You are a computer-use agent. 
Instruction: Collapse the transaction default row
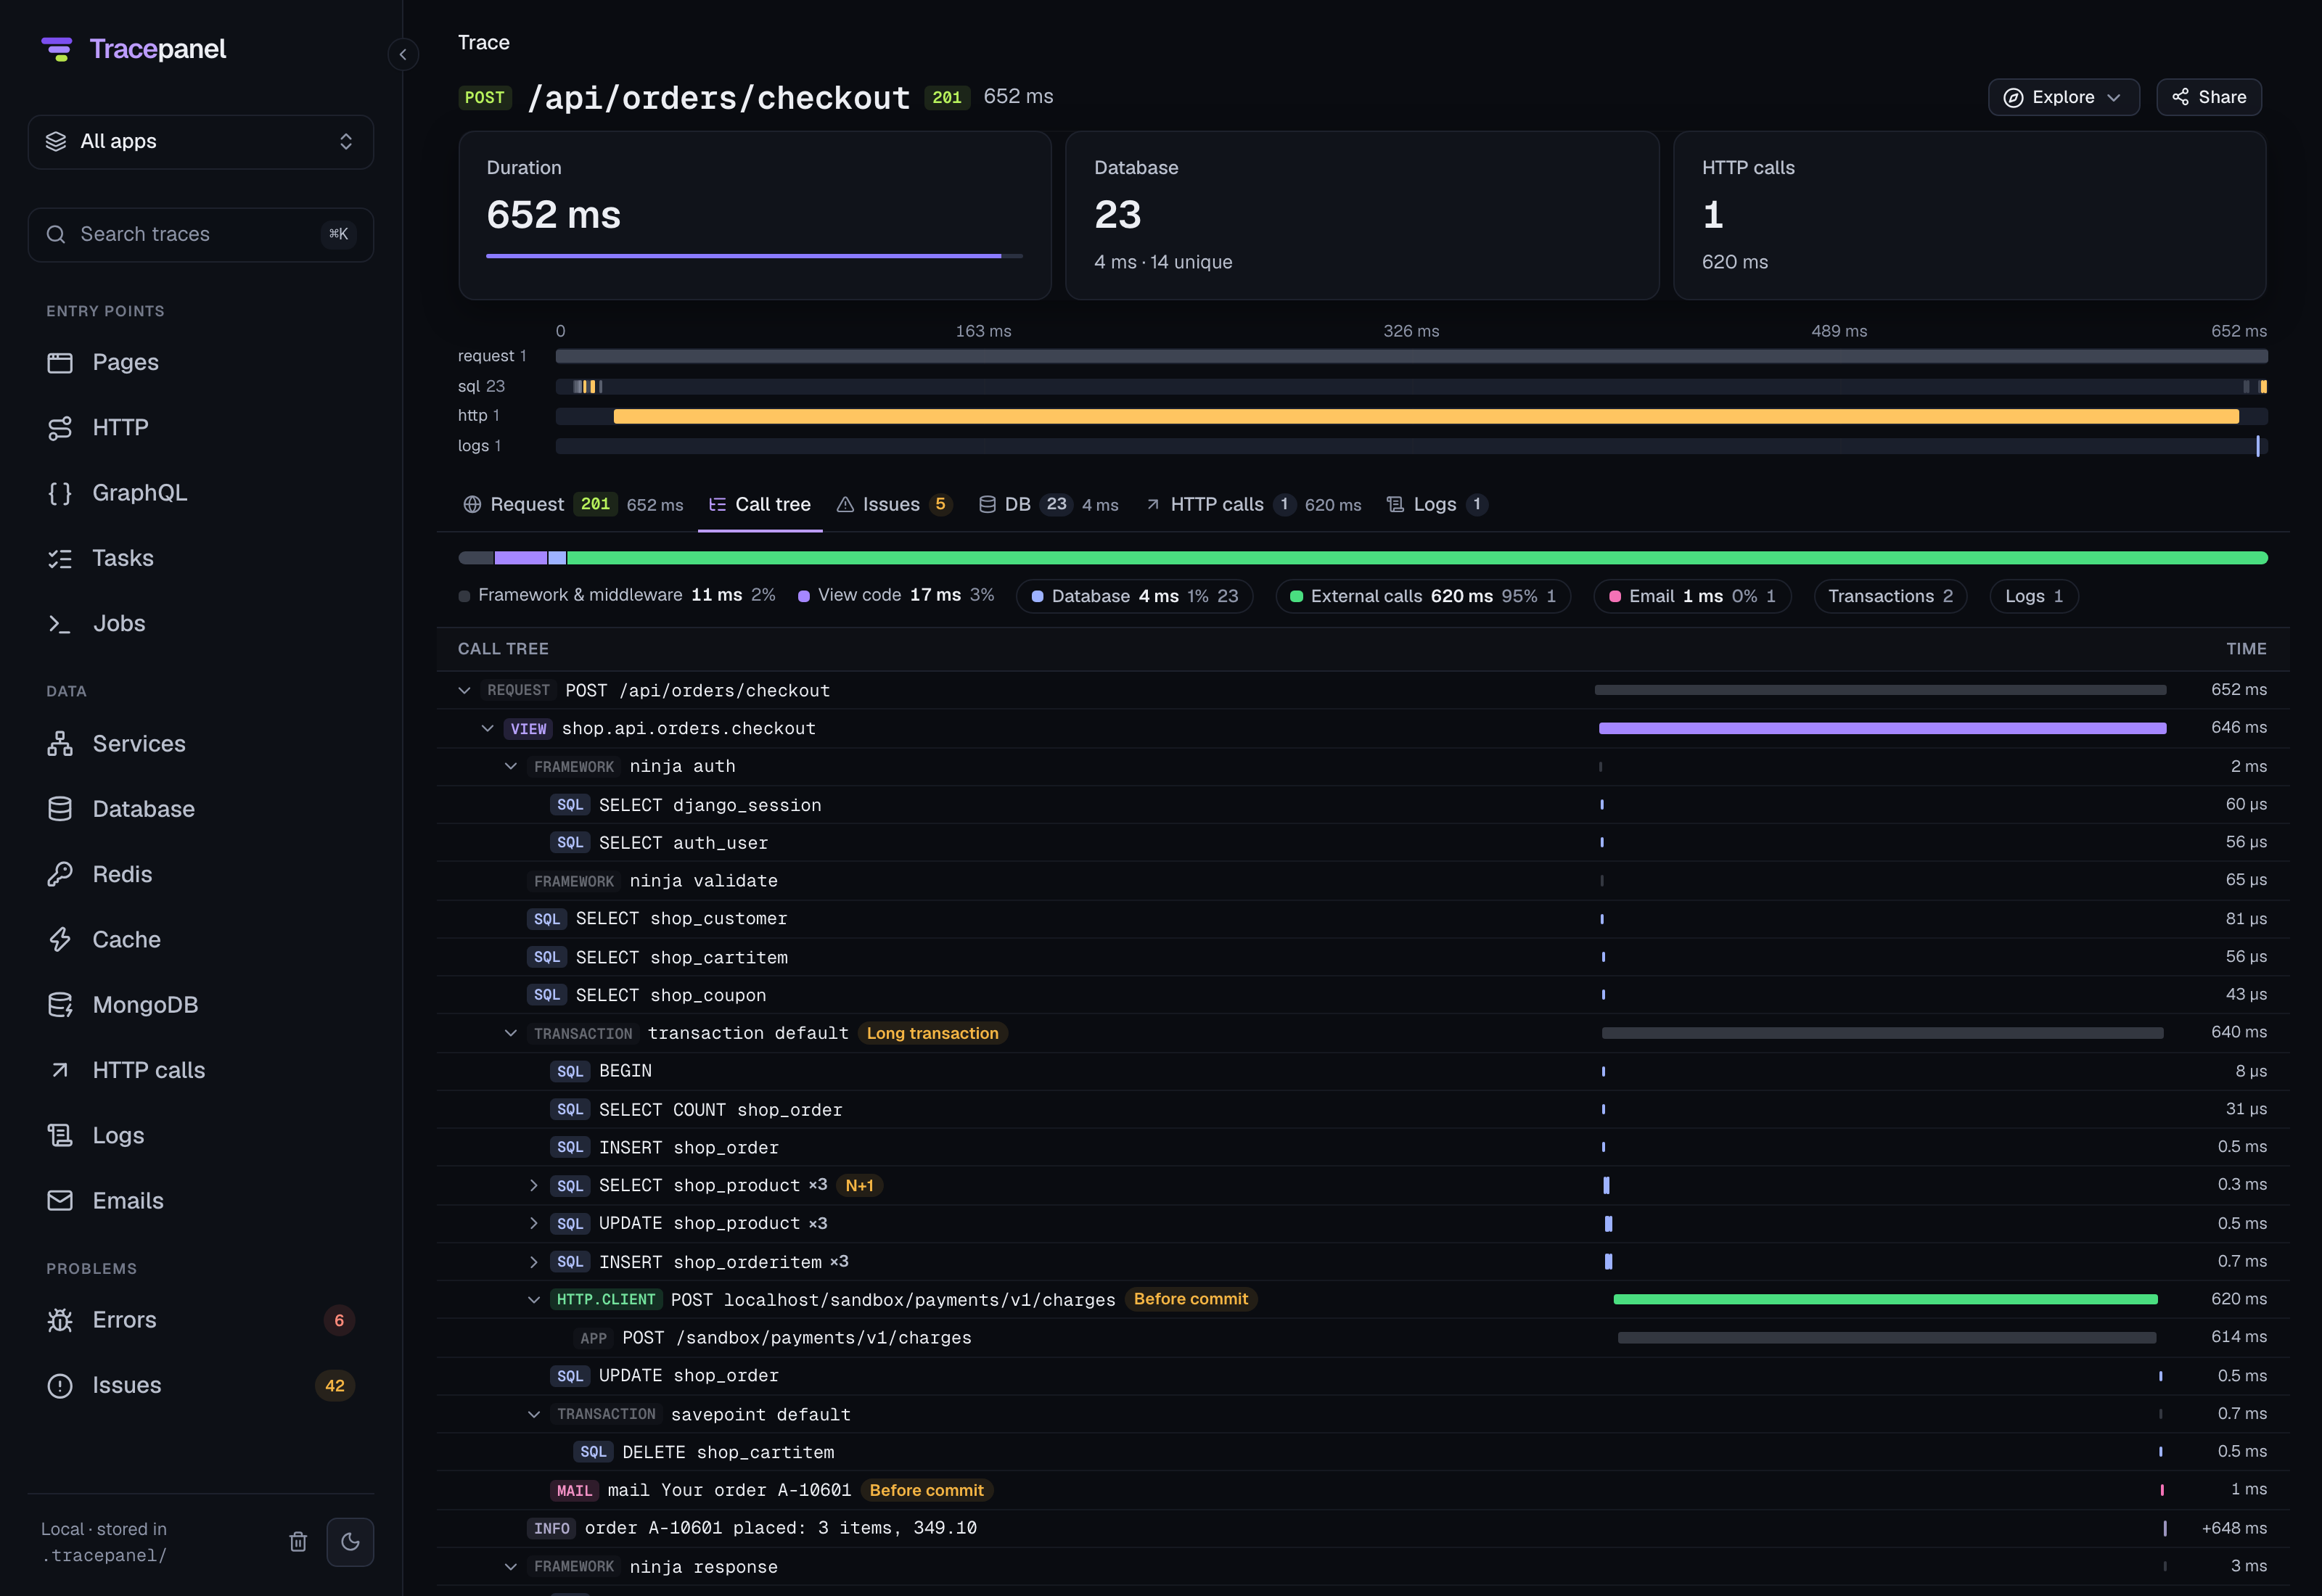tap(510, 1033)
